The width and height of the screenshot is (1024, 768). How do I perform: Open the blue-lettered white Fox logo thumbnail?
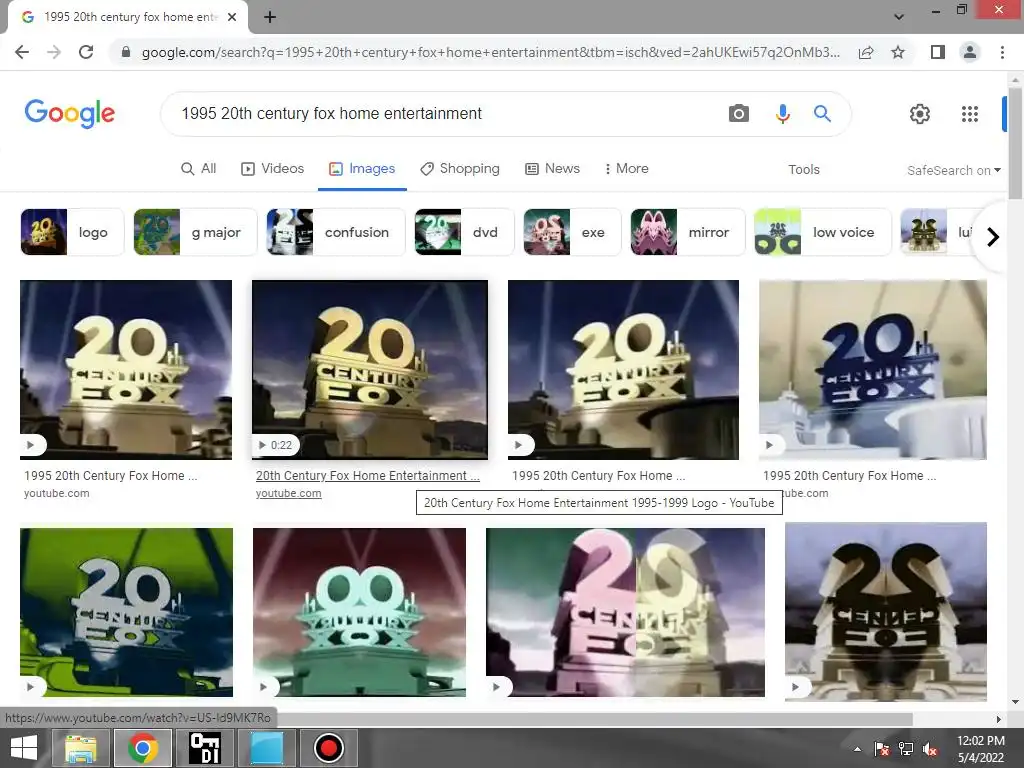872,370
